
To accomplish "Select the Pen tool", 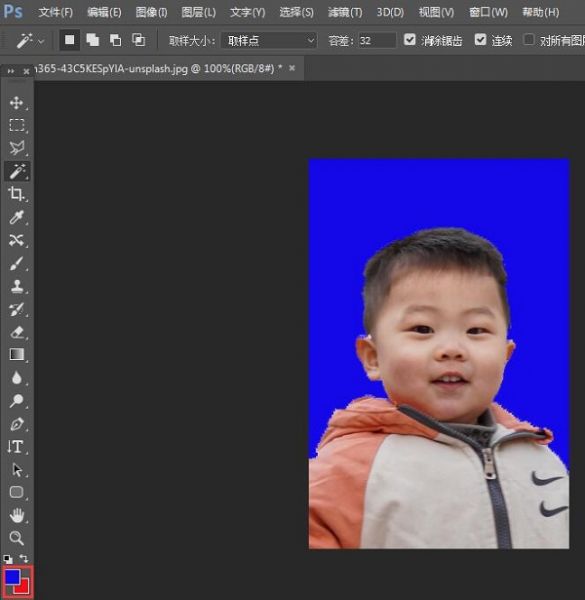I will pyautogui.click(x=16, y=424).
